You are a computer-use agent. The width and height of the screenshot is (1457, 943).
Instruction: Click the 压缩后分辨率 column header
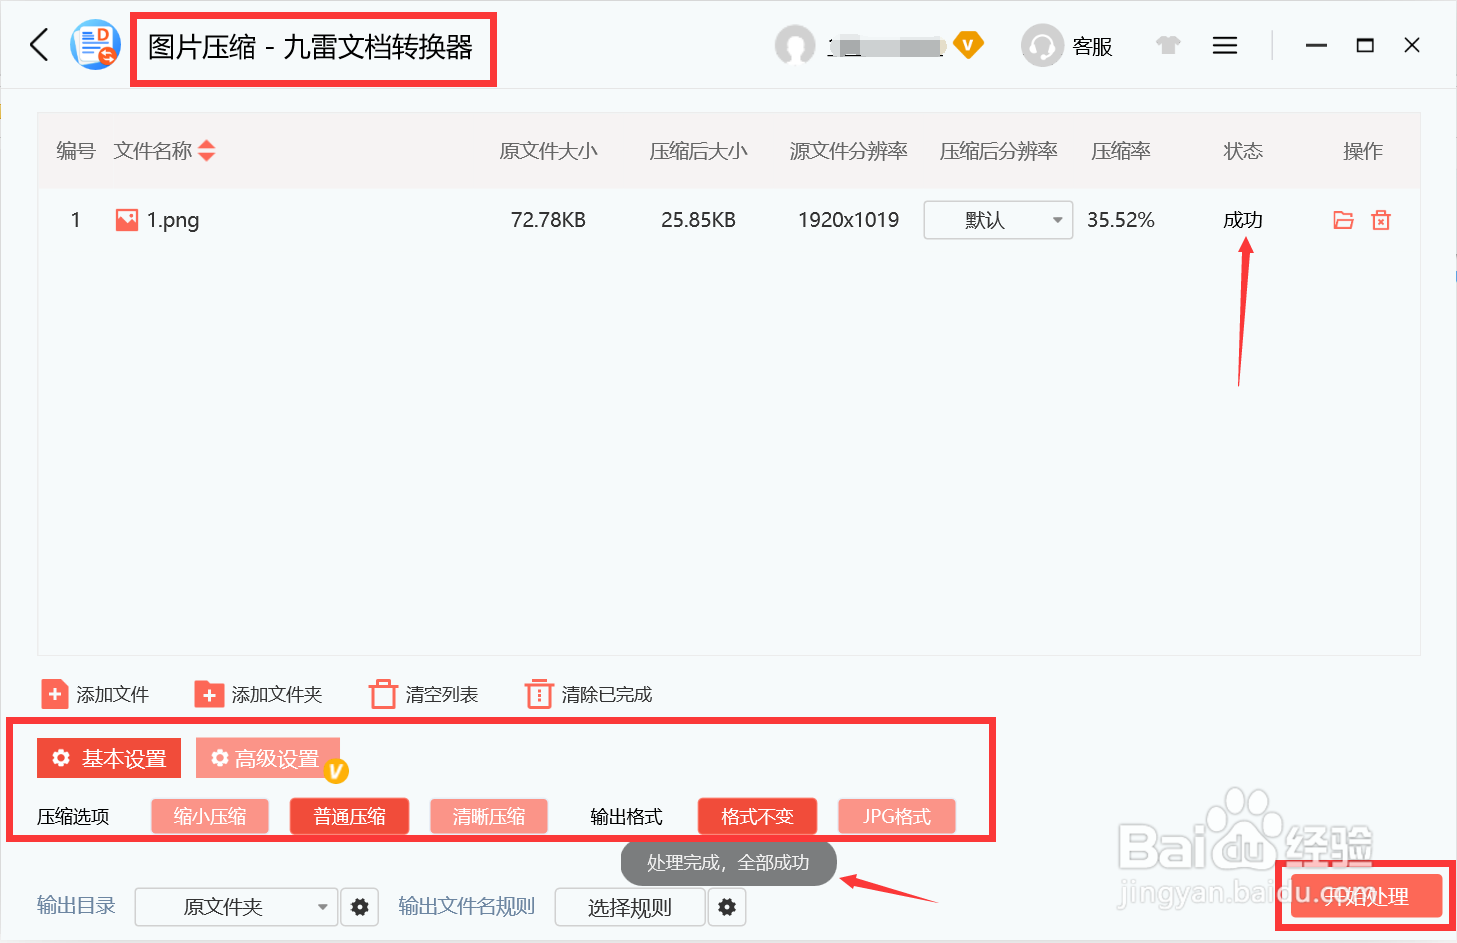click(x=999, y=151)
